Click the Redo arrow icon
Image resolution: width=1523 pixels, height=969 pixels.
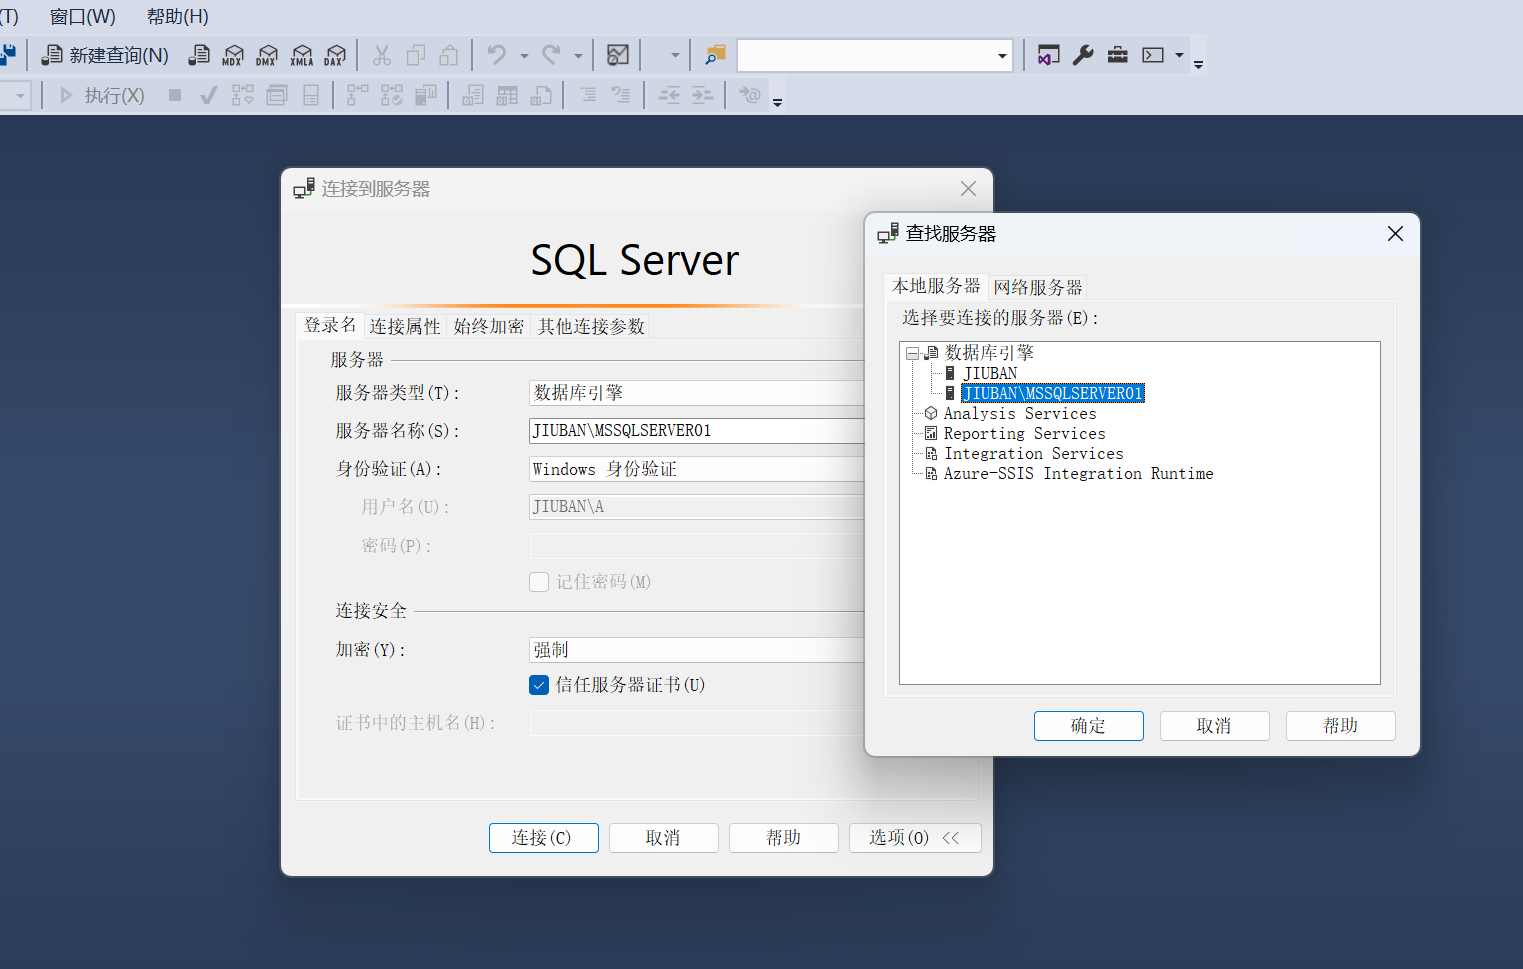[x=551, y=55]
